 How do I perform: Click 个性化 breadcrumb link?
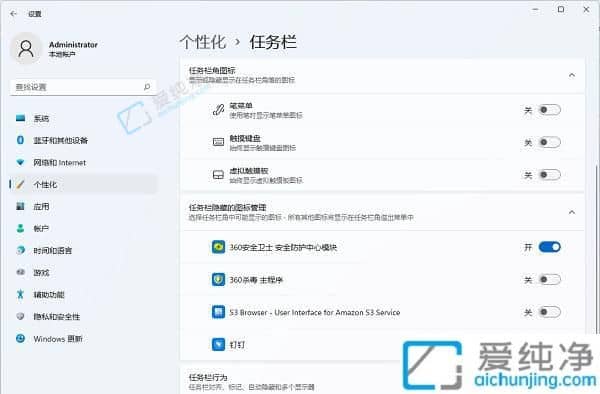pyautogui.click(x=203, y=42)
